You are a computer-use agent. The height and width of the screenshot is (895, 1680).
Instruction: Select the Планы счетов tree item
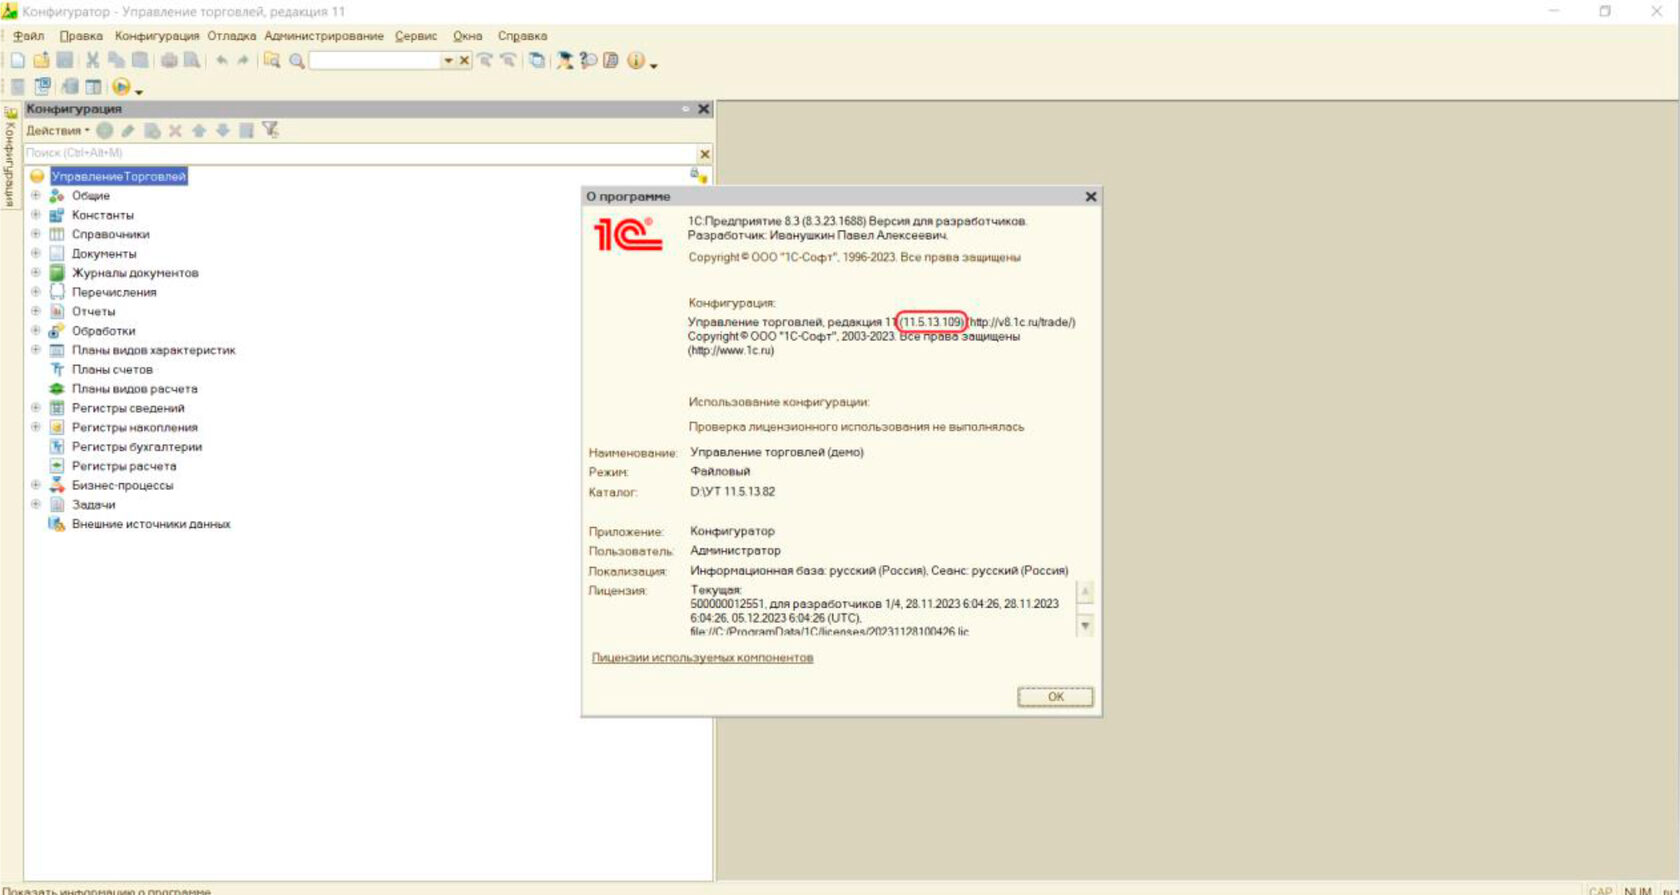coord(112,370)
